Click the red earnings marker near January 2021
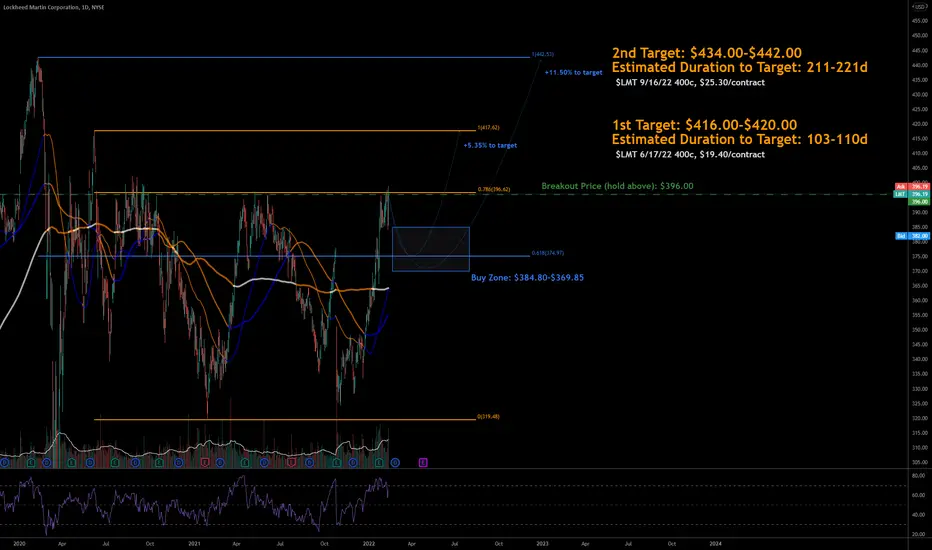 (205, 462)
